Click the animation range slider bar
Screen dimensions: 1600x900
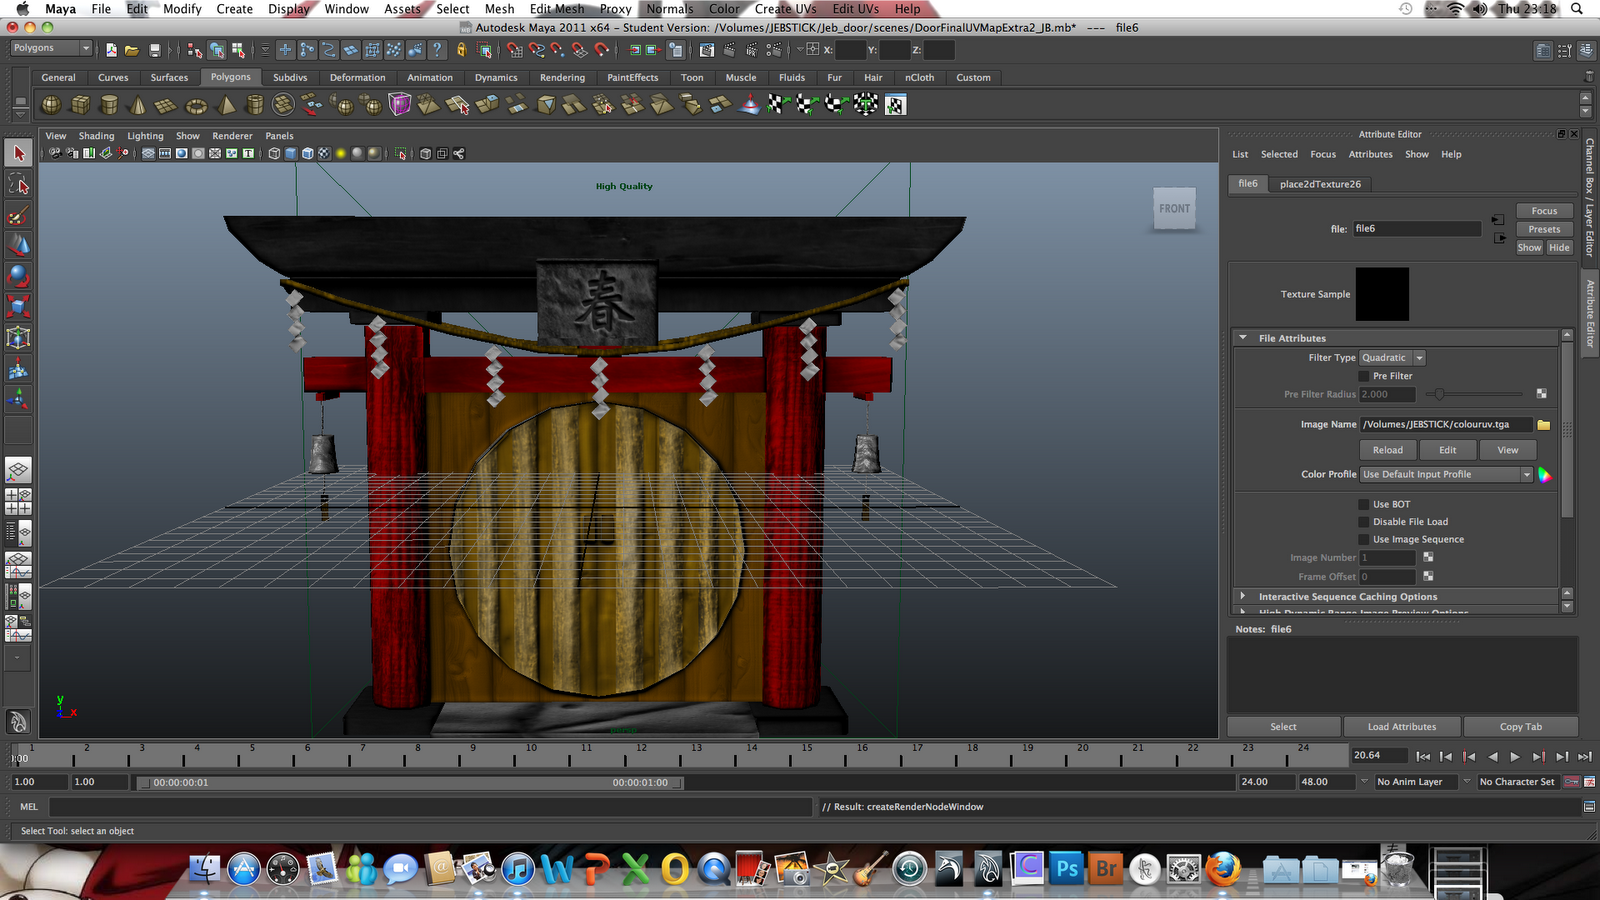(x=410, y=783)
